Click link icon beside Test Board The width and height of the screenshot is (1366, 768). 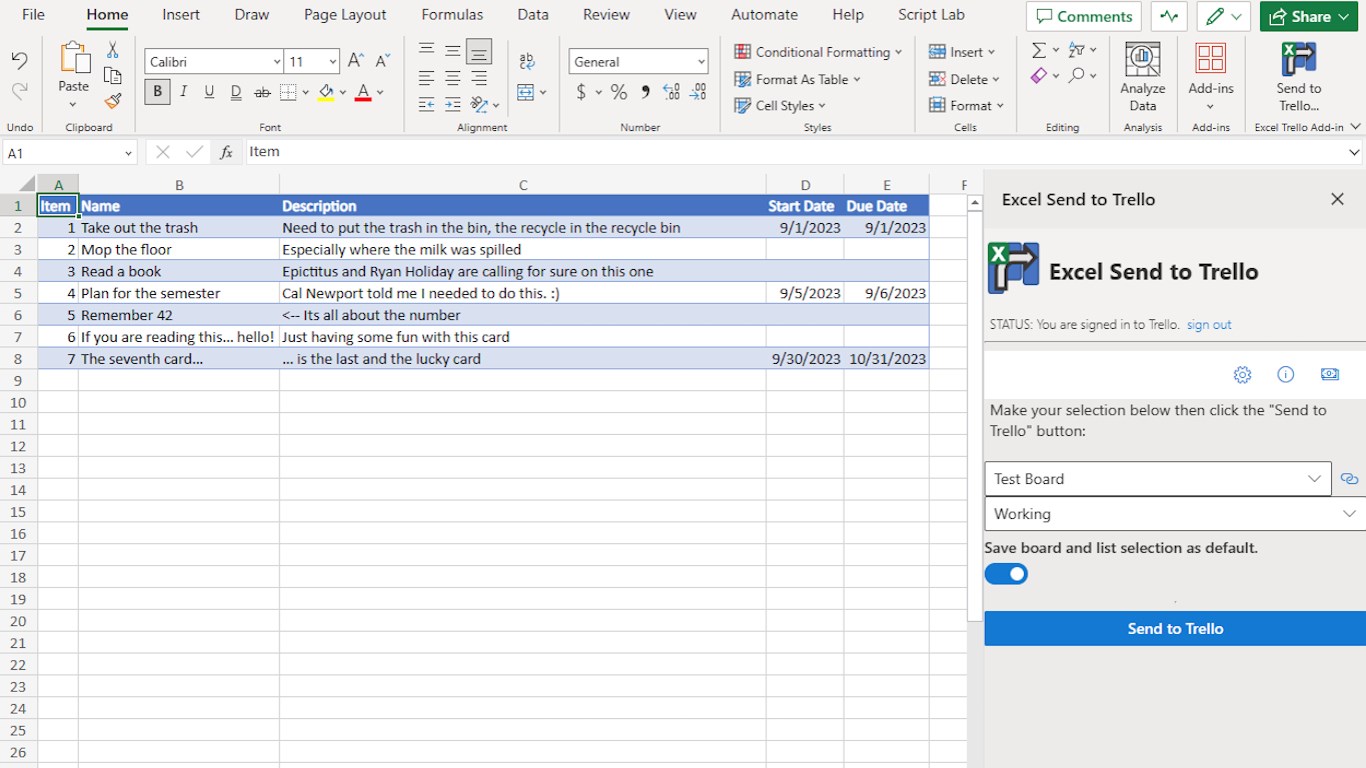1349,479
